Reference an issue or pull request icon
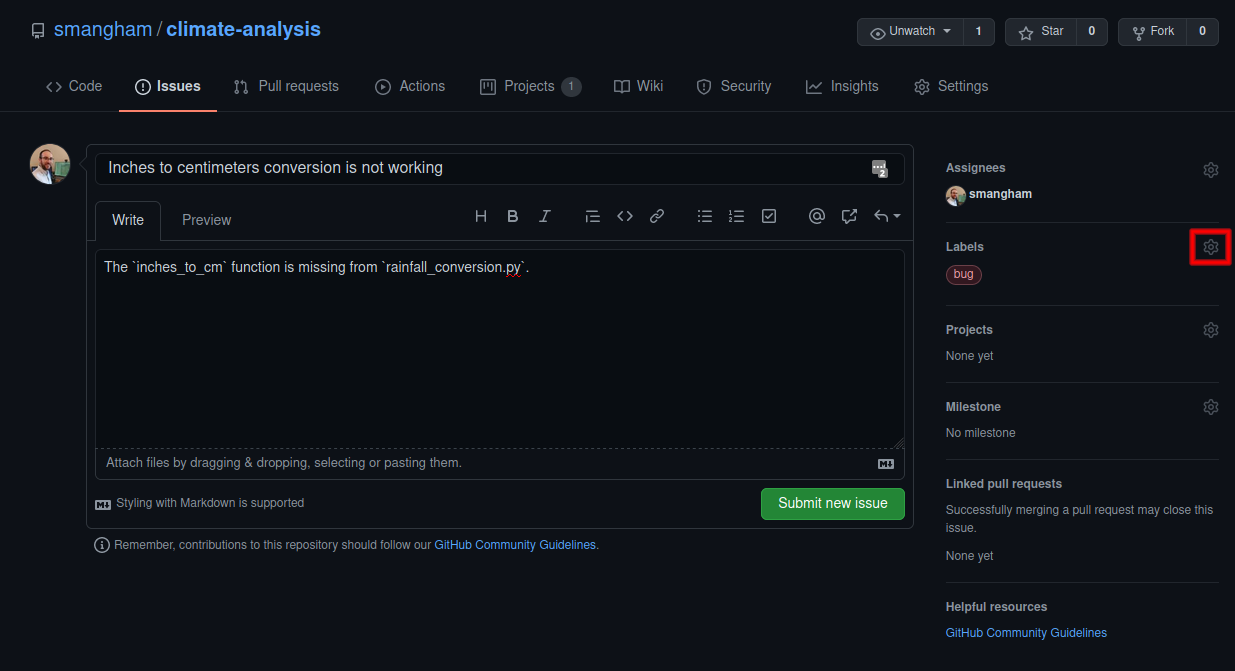 [x=849, y=216]
